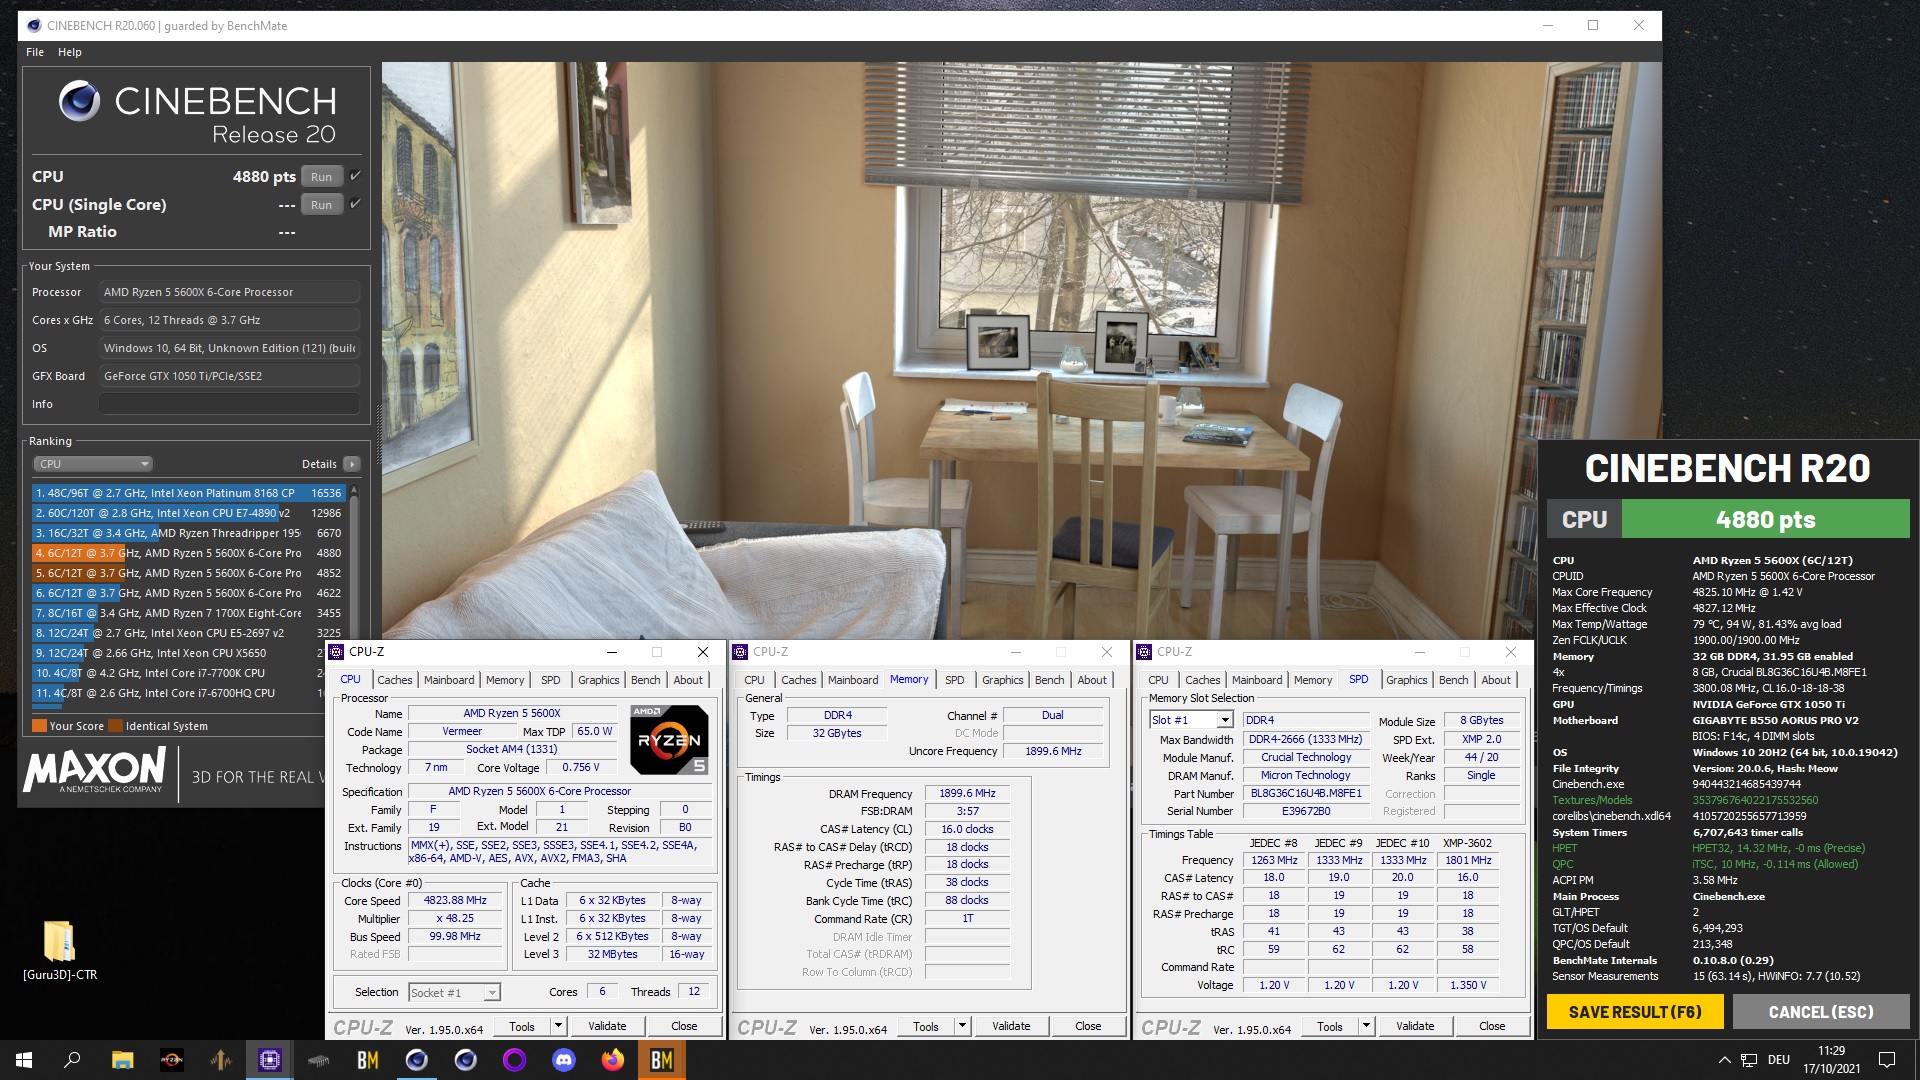Open Discord from the taskbar
Viewport: 1920px width, 1080px height.
pyautogui.click(x=564, y=1060)
